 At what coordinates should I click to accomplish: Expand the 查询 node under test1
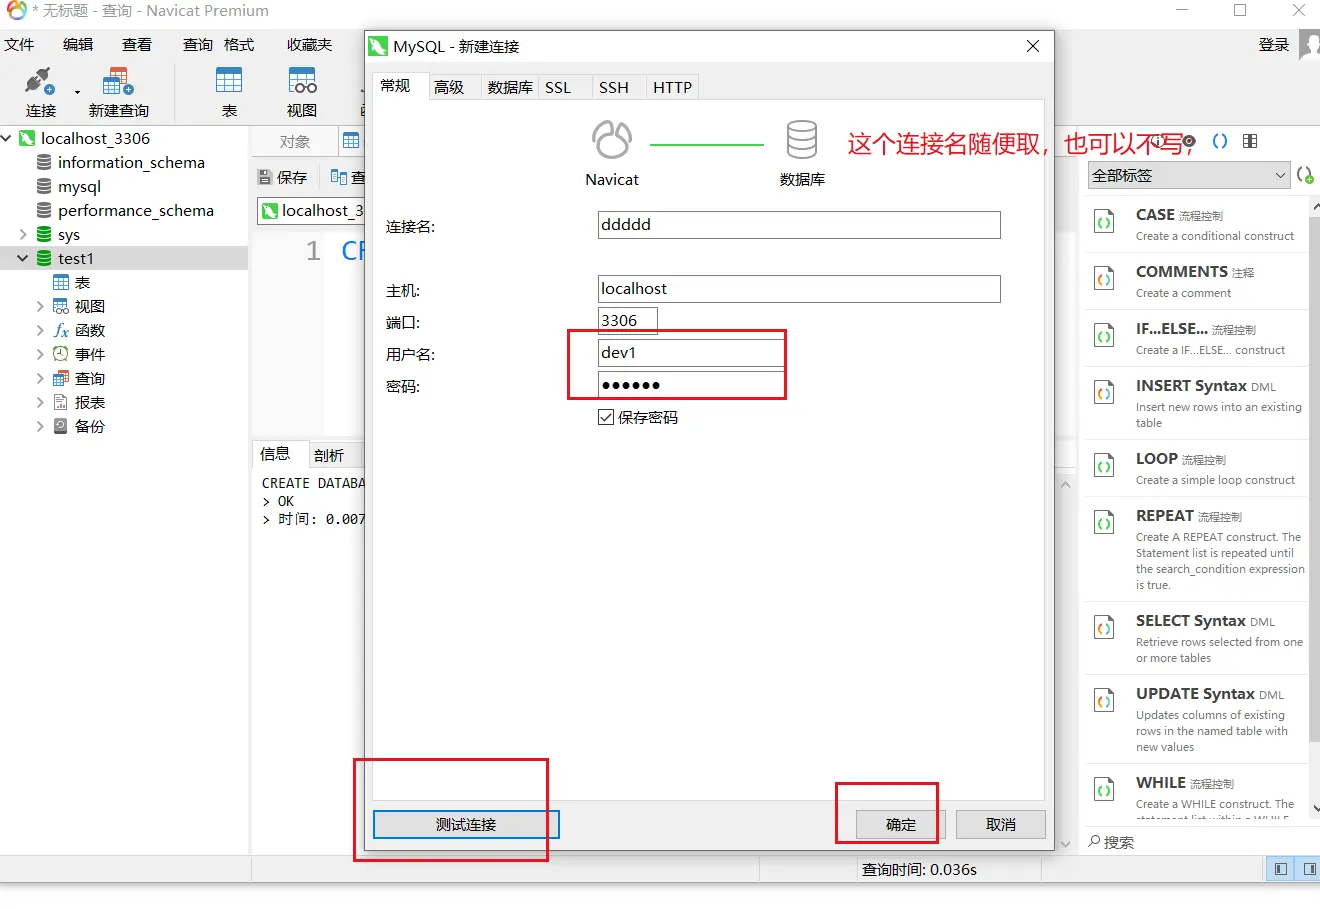click(x=40, y=378)
